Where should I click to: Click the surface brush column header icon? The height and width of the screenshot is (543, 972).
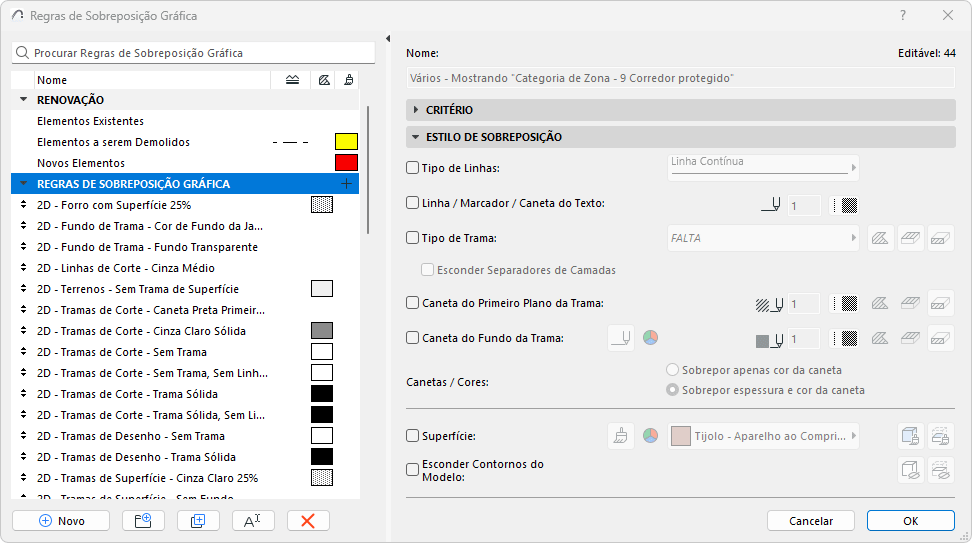349,80
